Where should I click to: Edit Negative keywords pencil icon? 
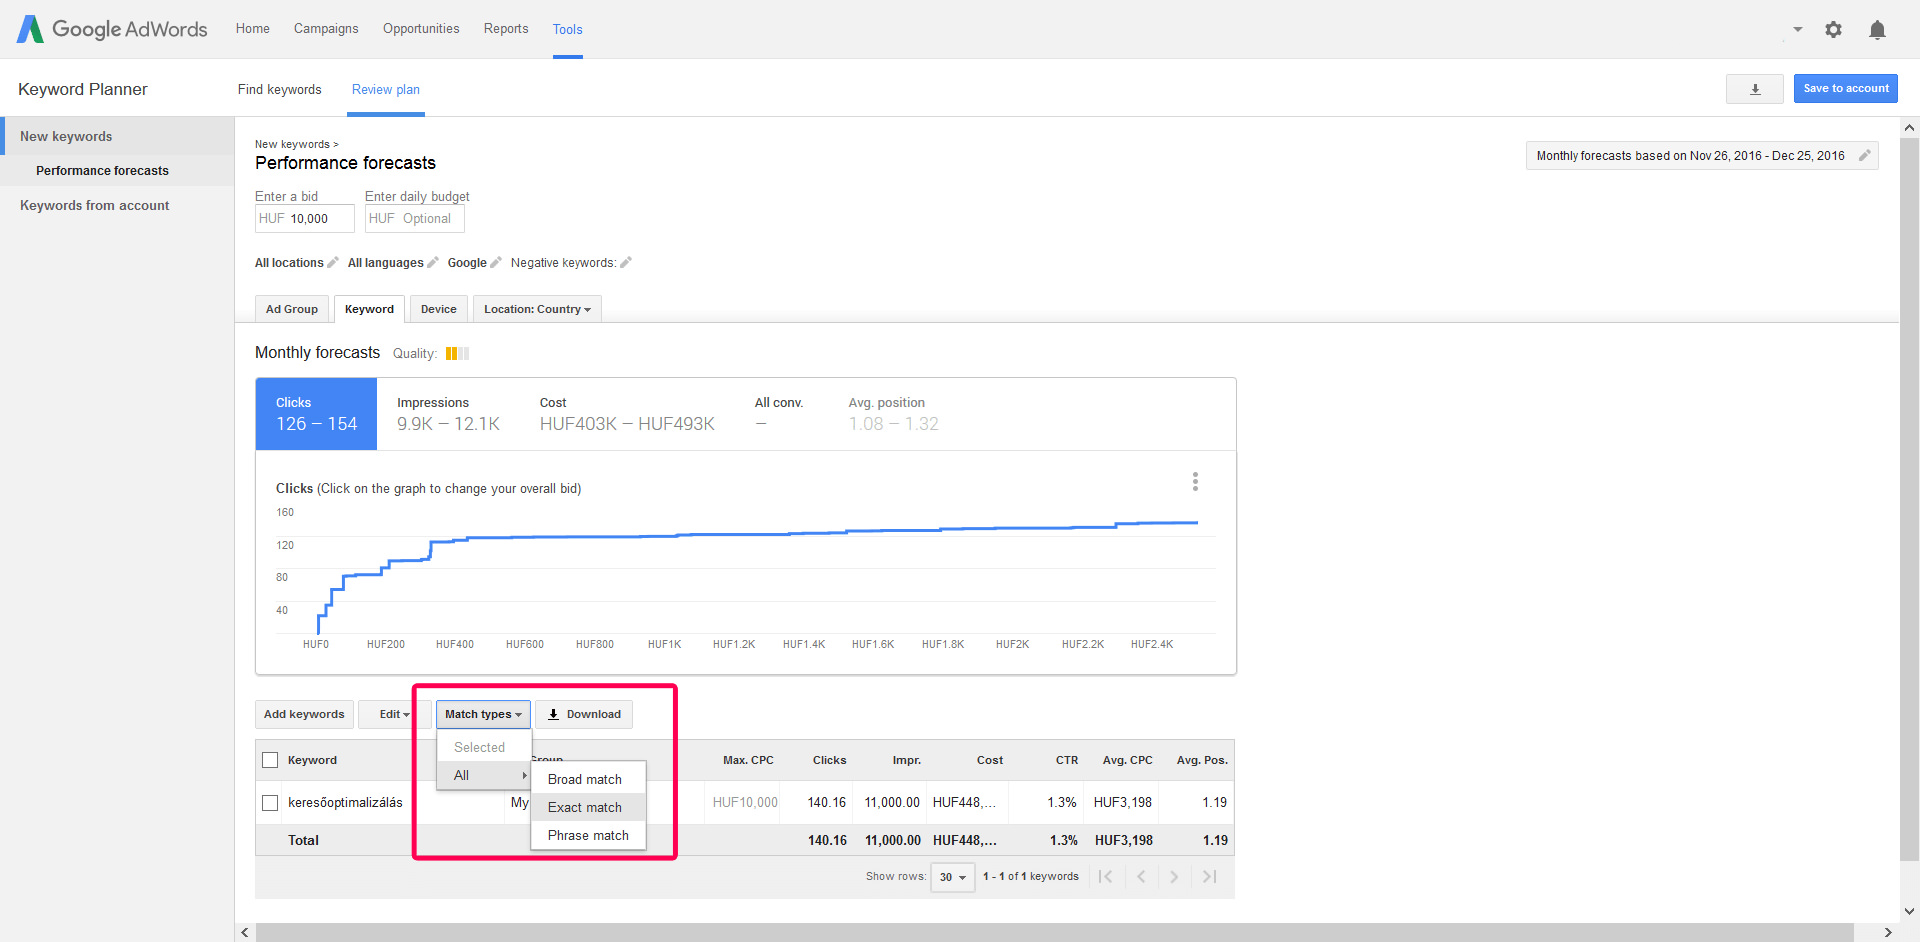click(x=626, y=263)
